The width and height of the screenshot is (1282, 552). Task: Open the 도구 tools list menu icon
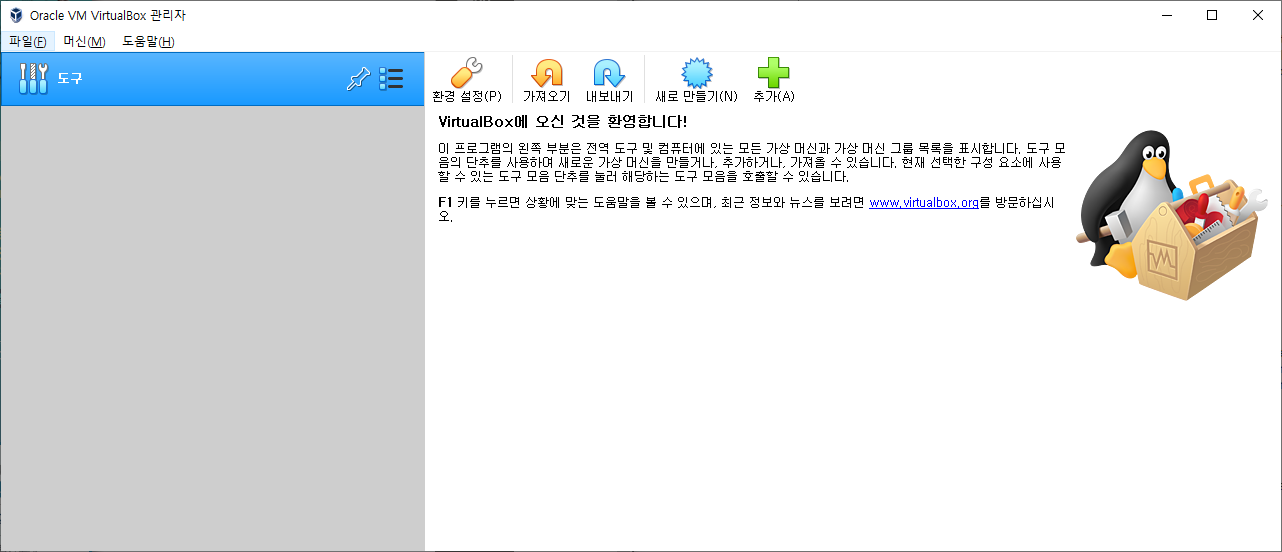391,79
